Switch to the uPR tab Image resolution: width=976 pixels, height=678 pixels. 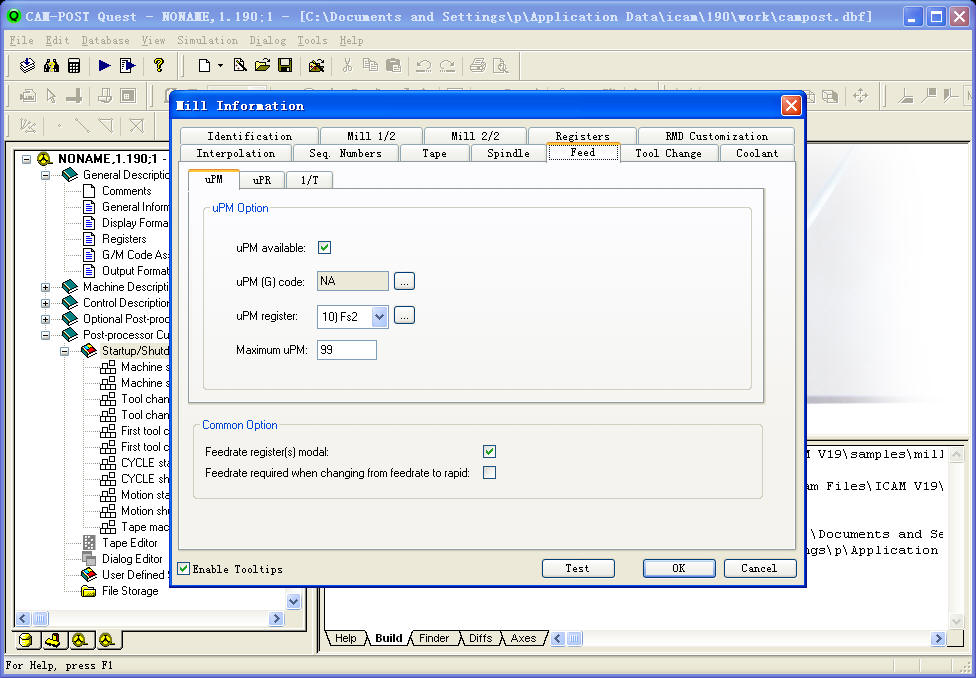[261, 180]
